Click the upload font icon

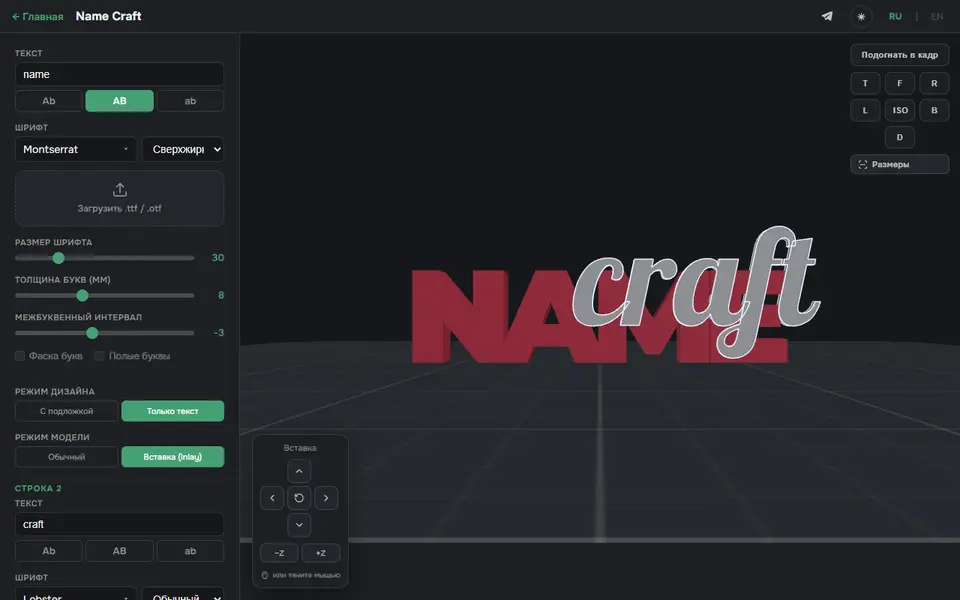tap(120, 190)
